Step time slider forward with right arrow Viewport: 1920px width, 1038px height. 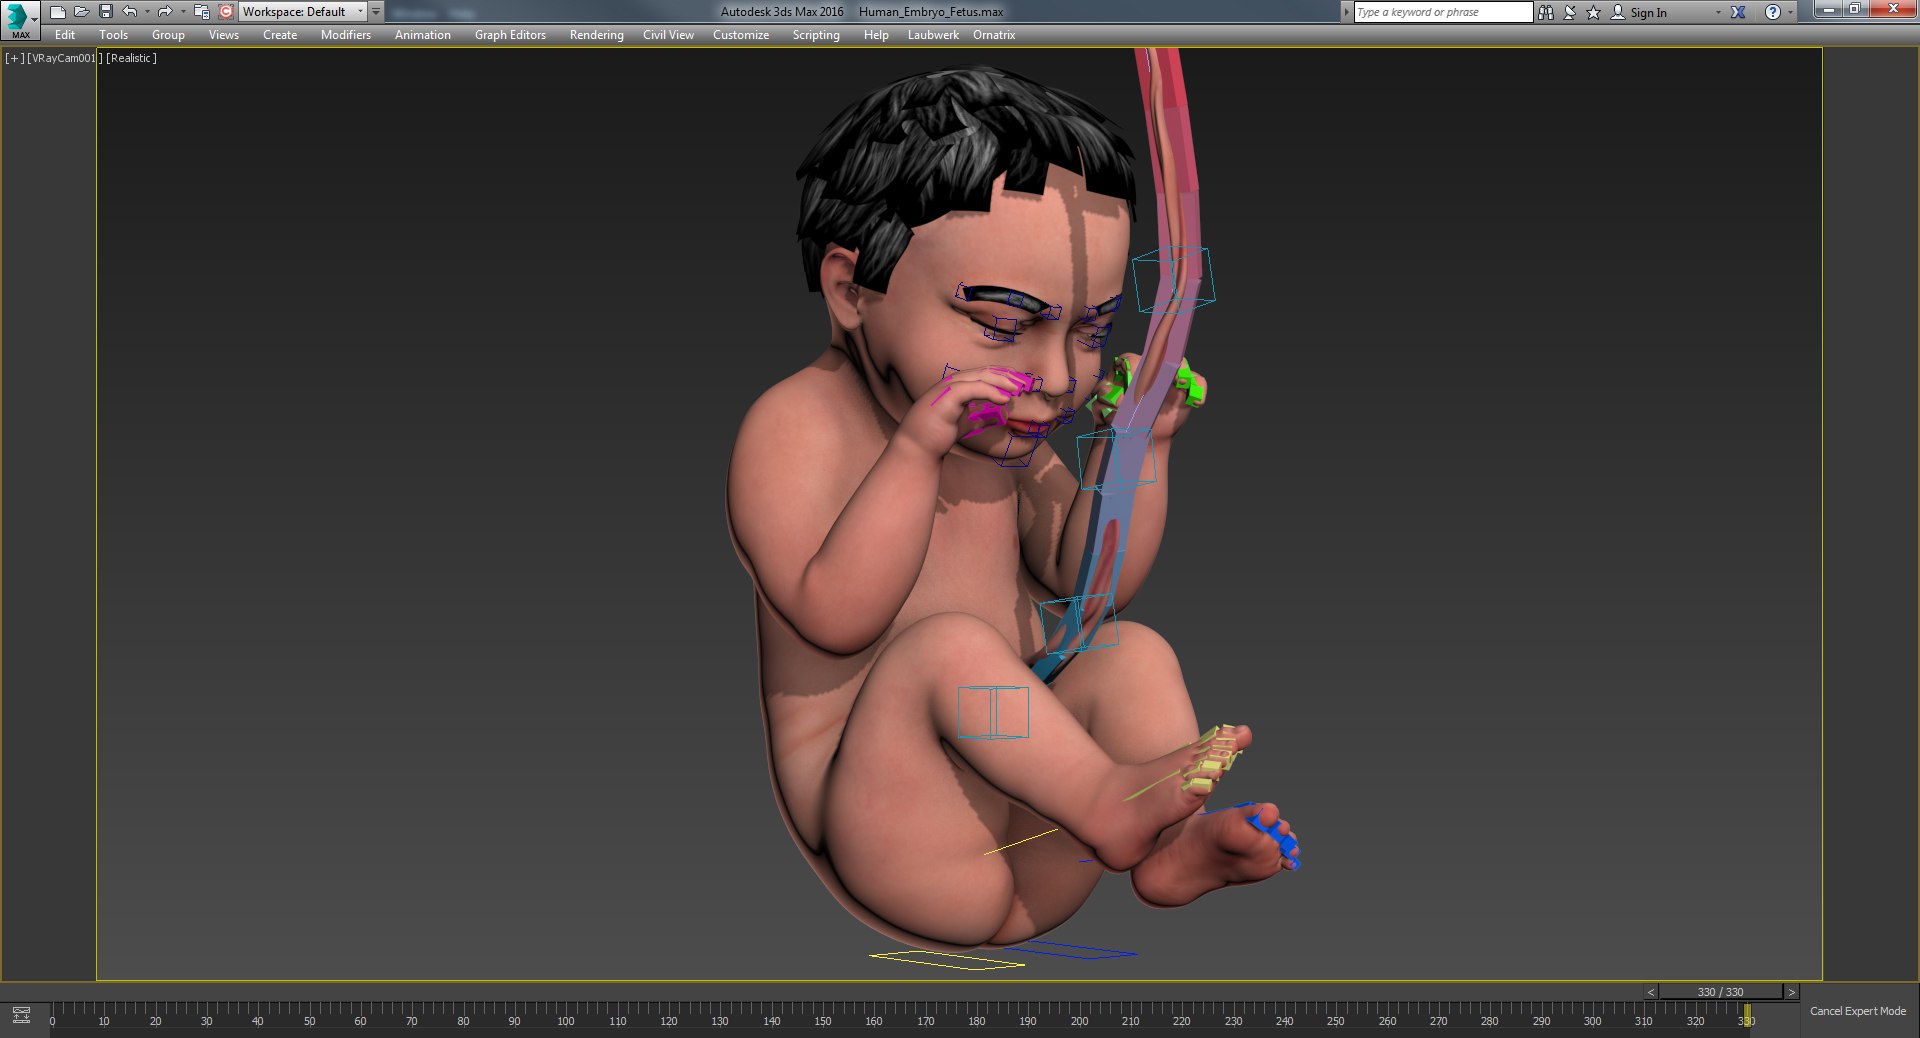tap(1791, 992)
